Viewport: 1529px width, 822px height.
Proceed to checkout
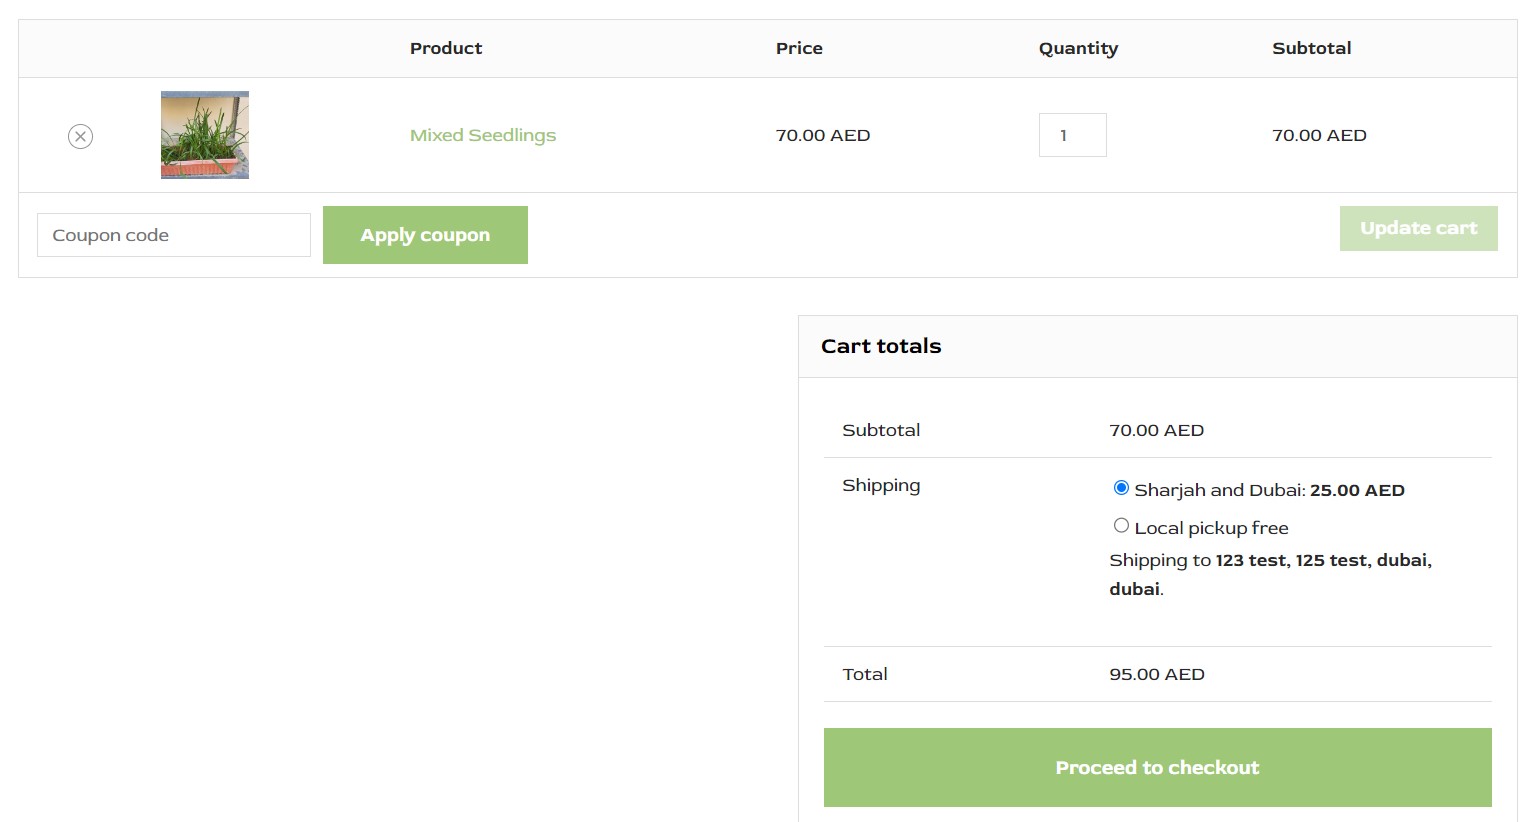1156,767
